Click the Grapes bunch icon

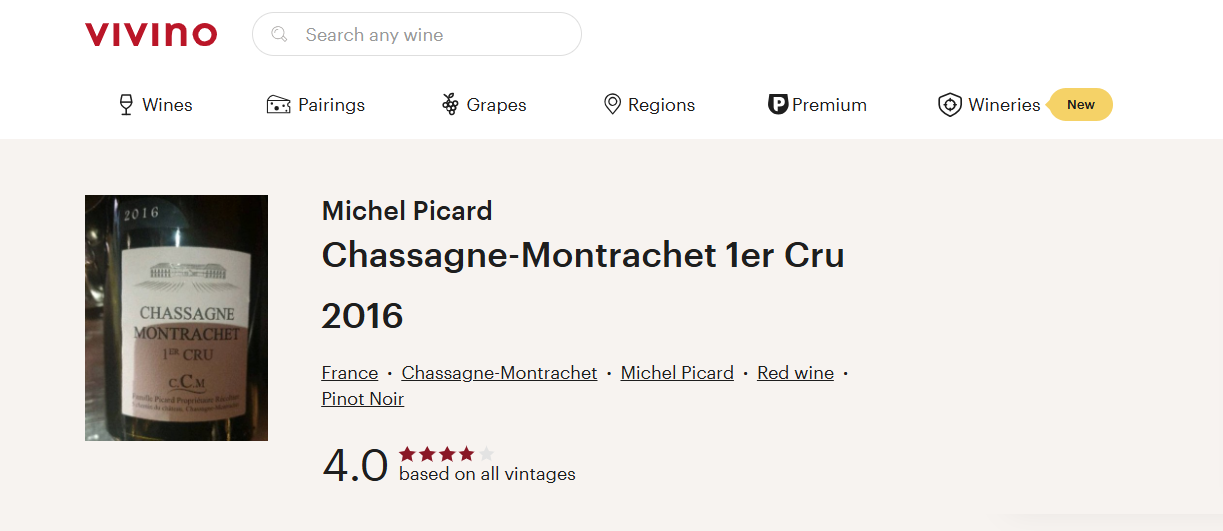450,105
